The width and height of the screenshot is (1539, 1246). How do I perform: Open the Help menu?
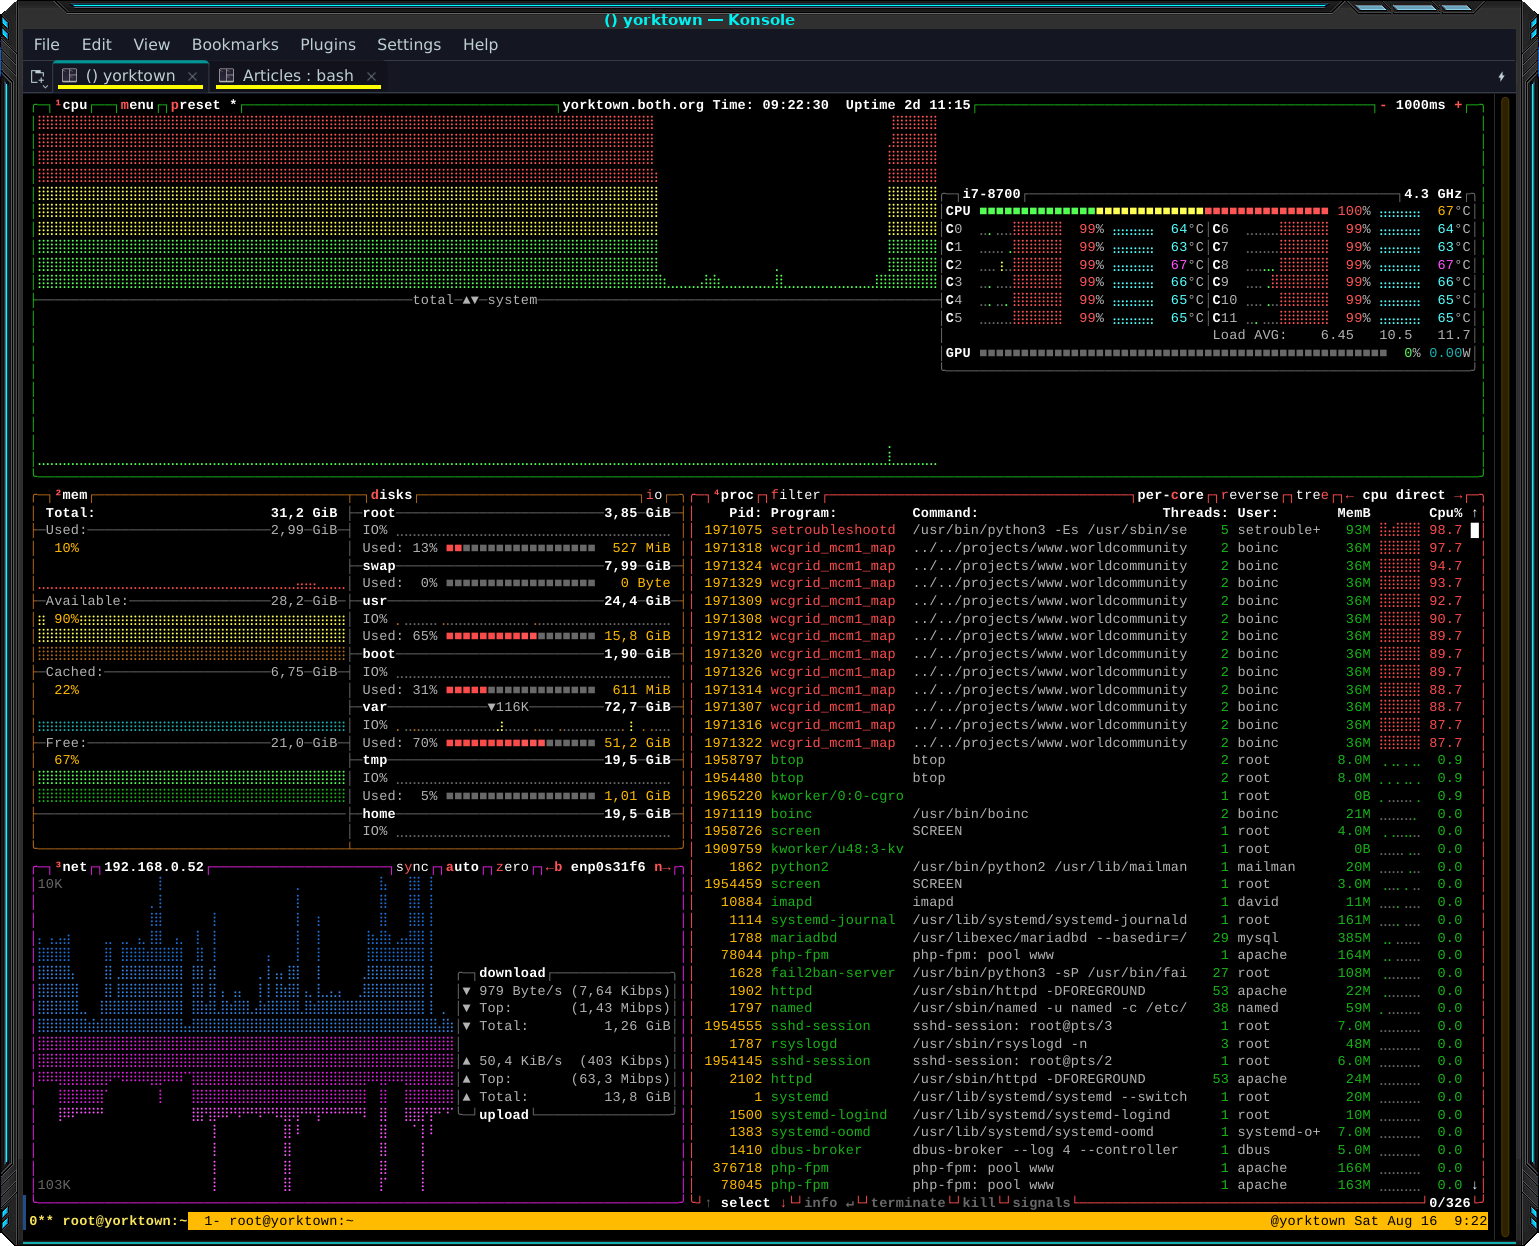480,45
